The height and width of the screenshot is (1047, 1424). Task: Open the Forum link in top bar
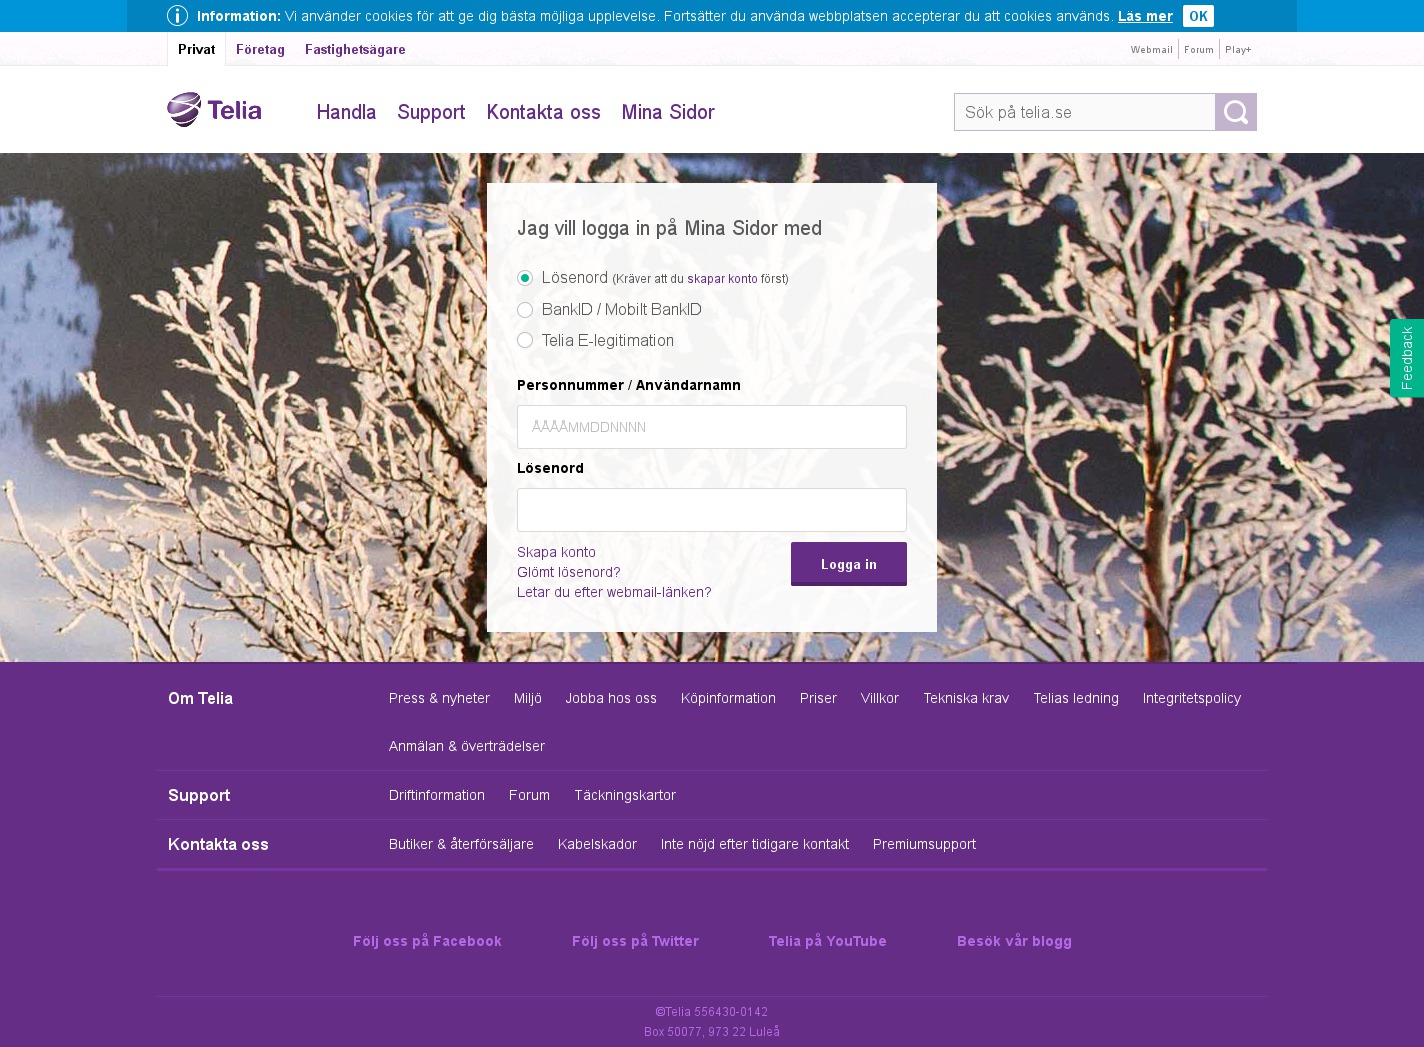tap(1199, 49)
